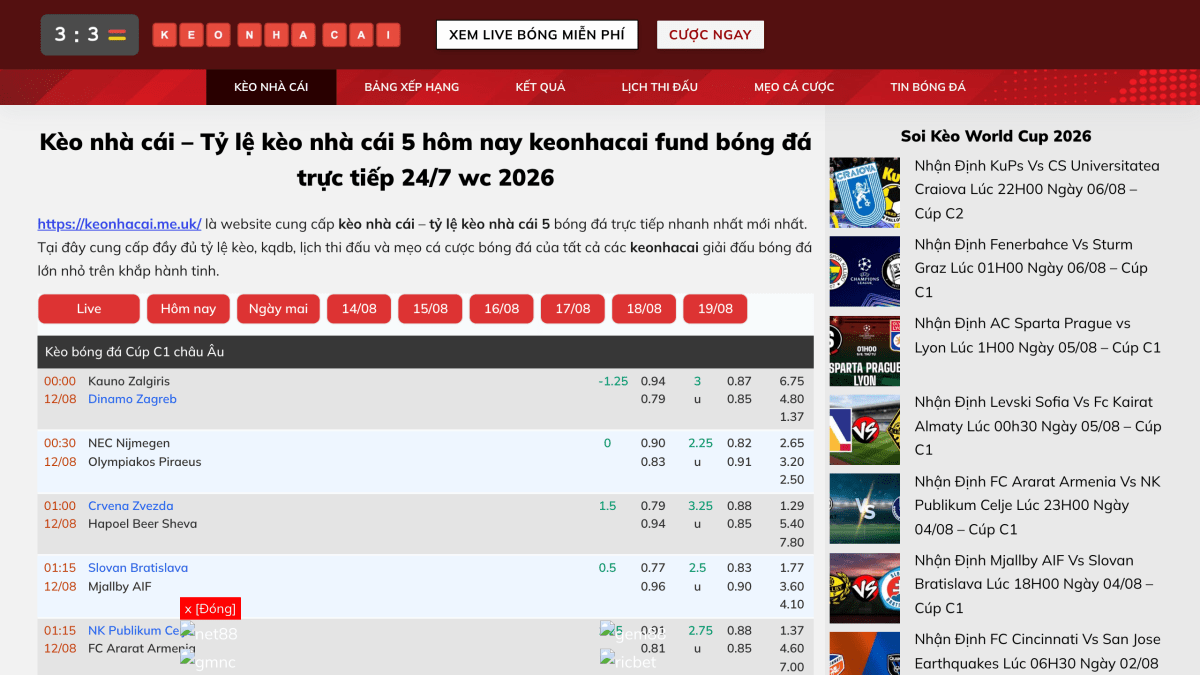Click Kèo bóng đá Cúp C1 châu Âu header
Screen dimensions: 1200x675
click(x=426, y=352)
